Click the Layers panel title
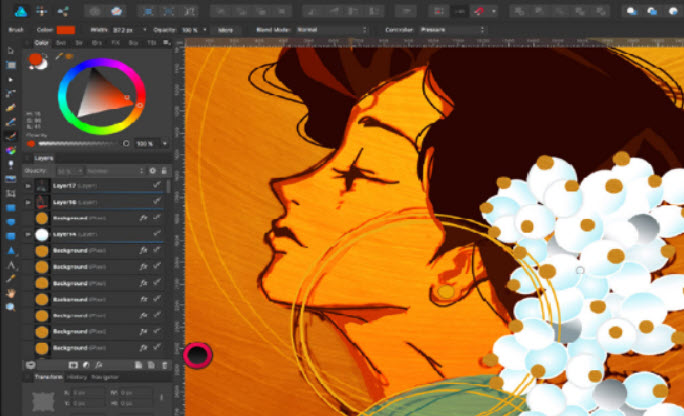684x416 pixels. 42,158
